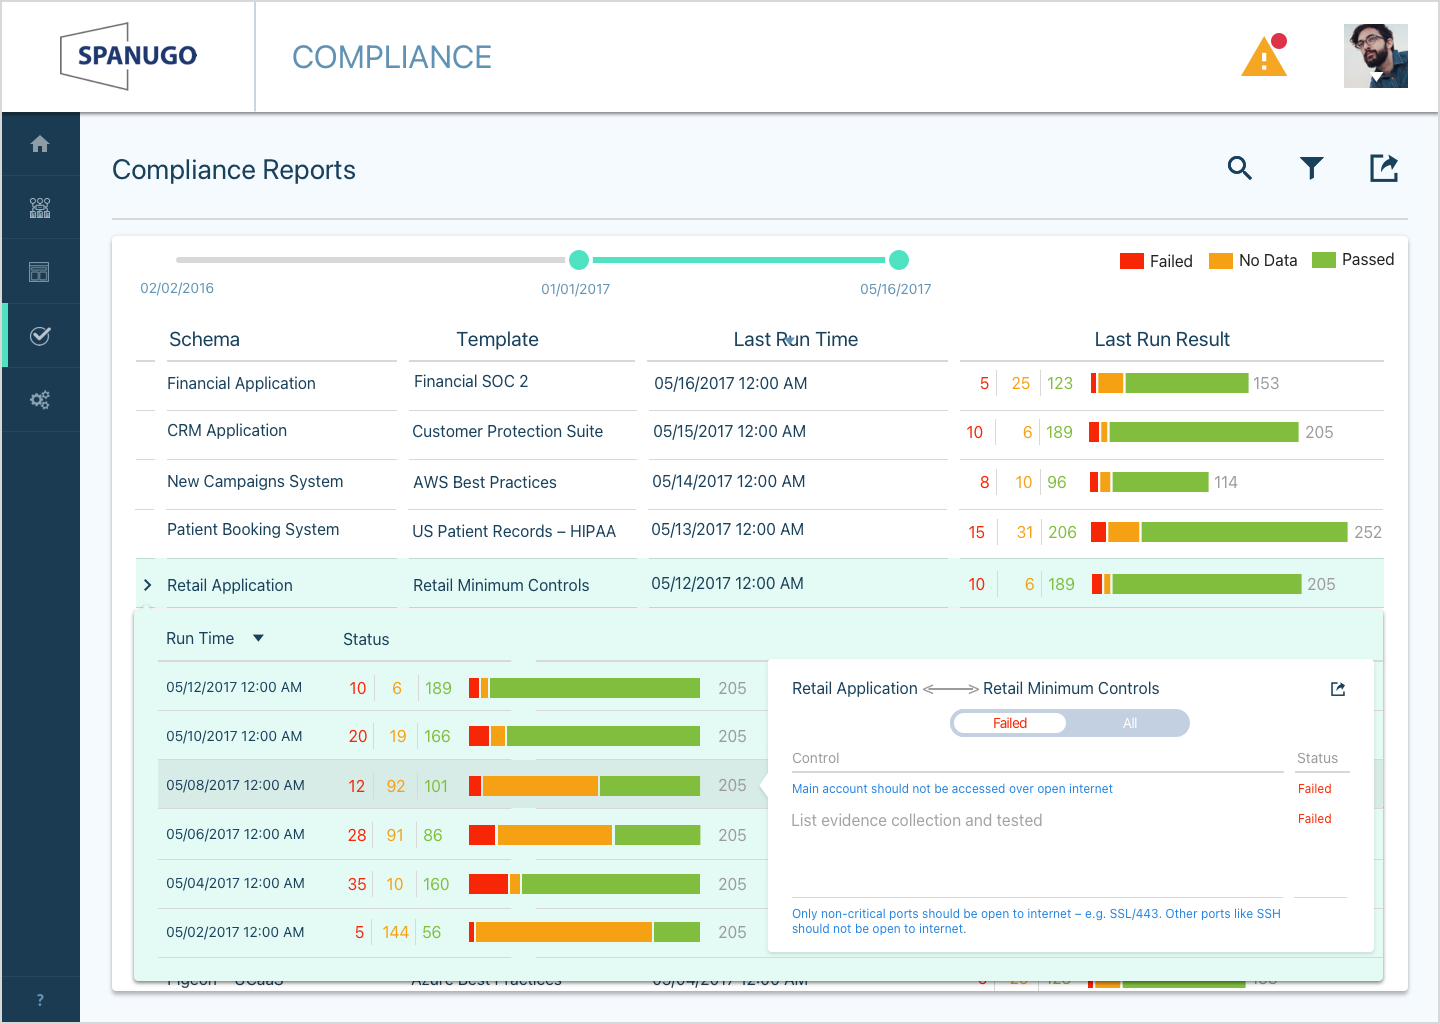Open the dashboard layout sidebar icon
This screenshot has width=1440, height=1024.
point(40,272)
